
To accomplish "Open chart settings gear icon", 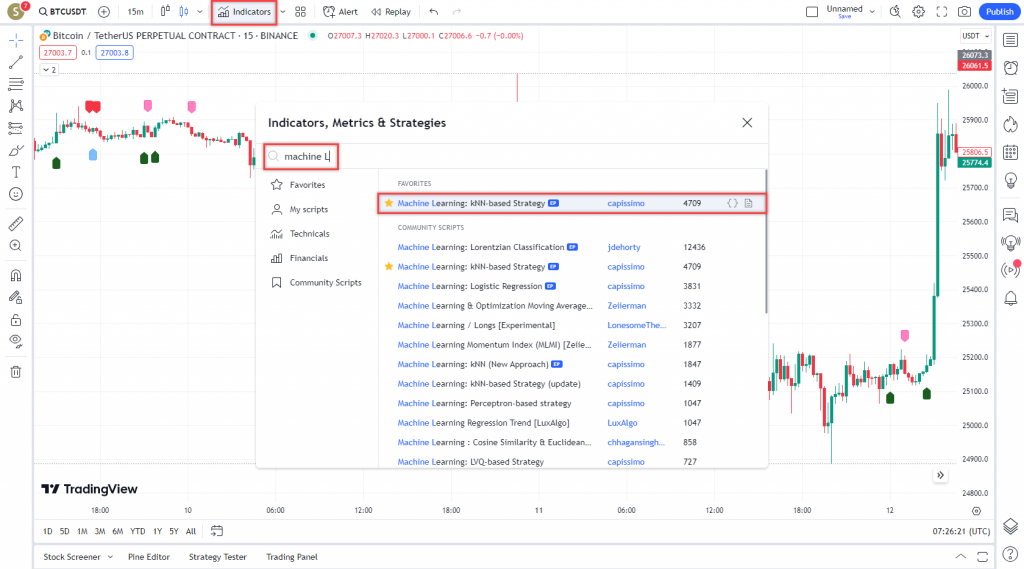I will coord(919,12).
